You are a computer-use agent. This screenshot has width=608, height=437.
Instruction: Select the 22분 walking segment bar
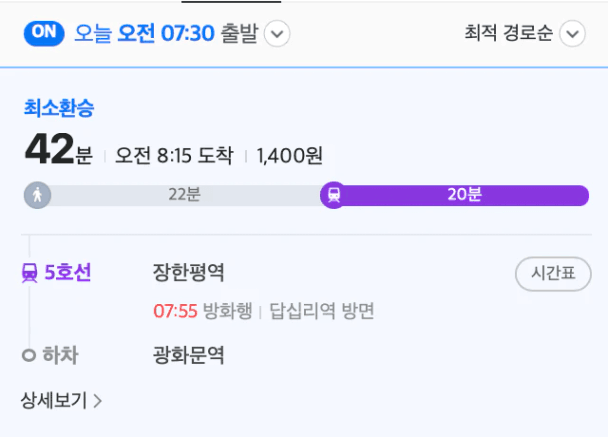click(184, 196)
